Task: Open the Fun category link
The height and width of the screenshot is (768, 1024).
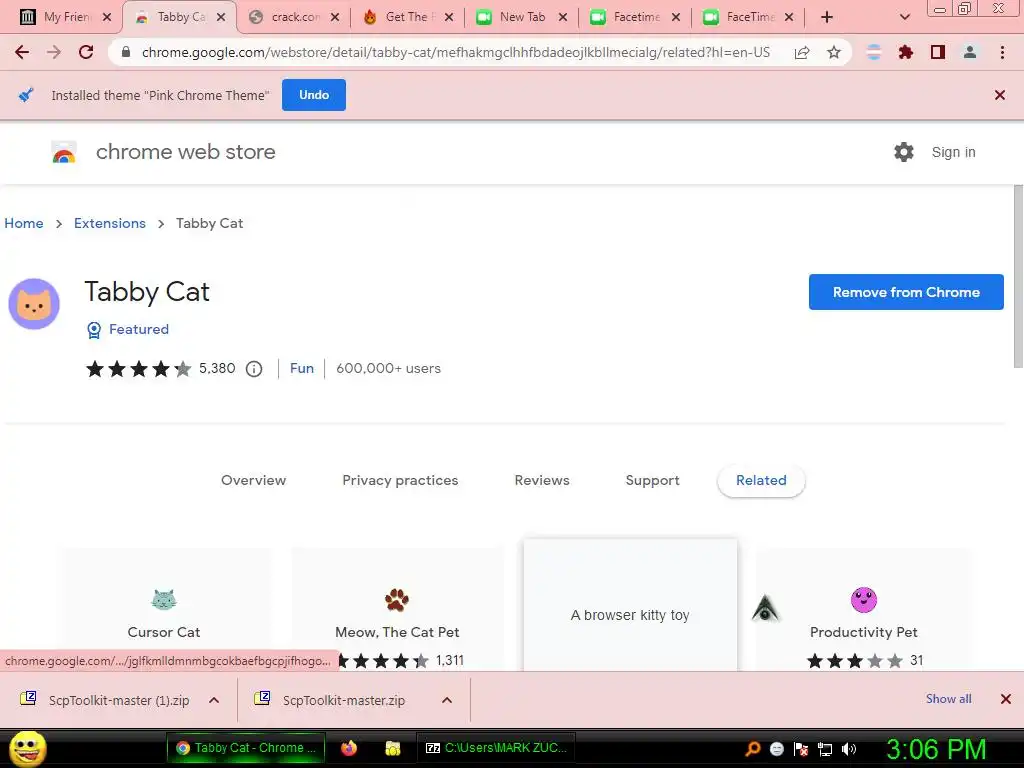Action: pyautogui.click(x=302, y=369)
